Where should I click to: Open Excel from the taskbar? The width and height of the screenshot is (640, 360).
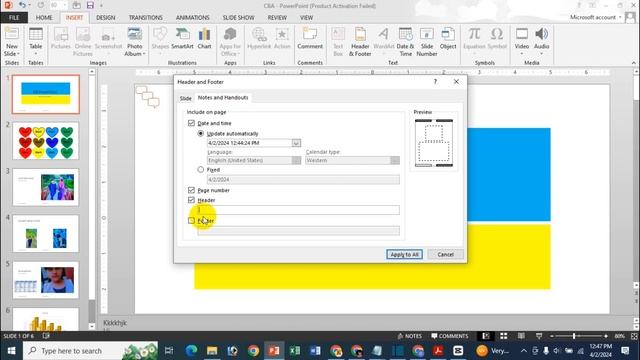[295, 351]
